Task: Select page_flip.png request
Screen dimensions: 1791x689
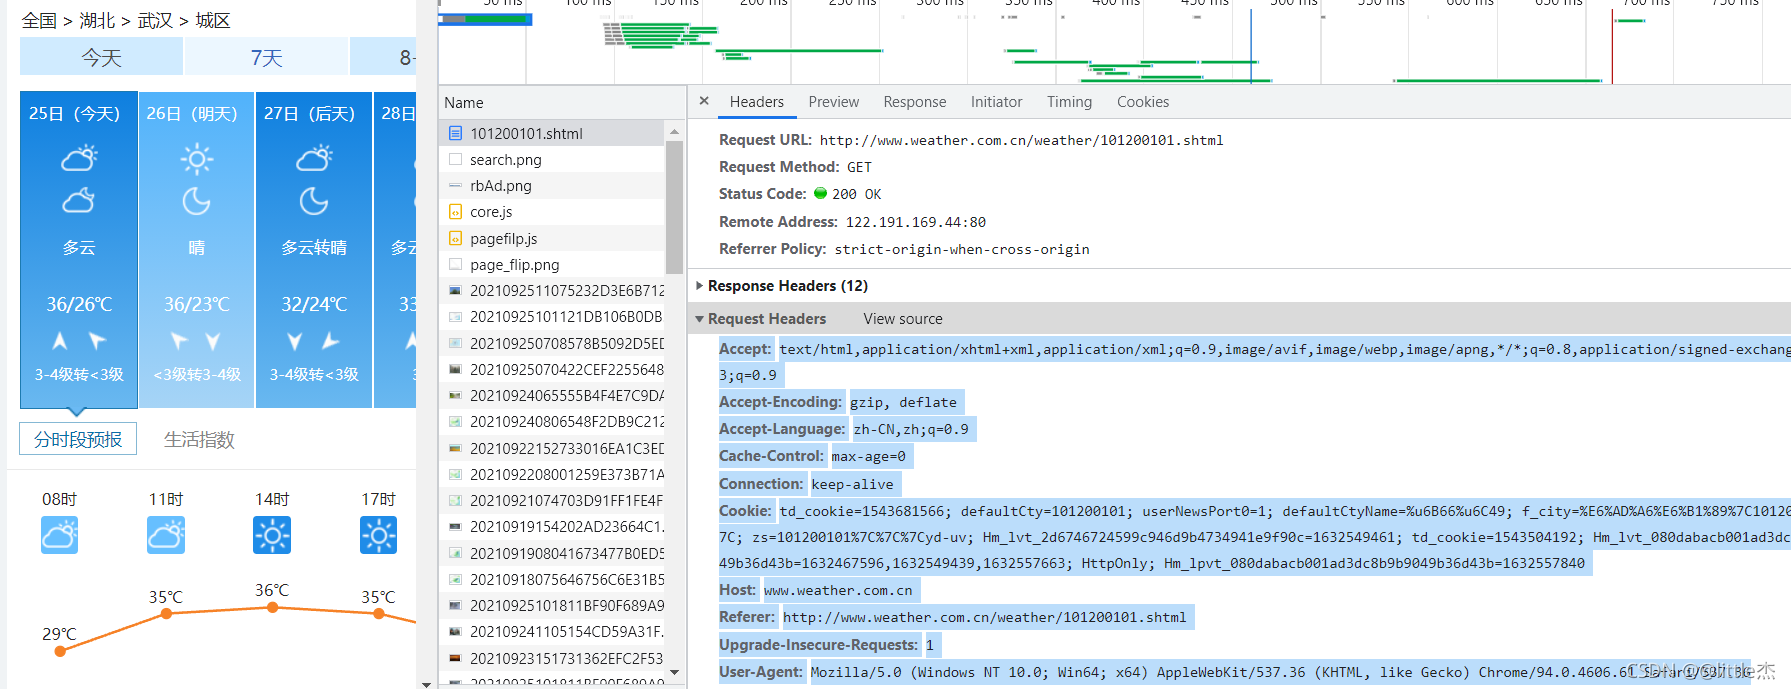Action: (552, 265)
